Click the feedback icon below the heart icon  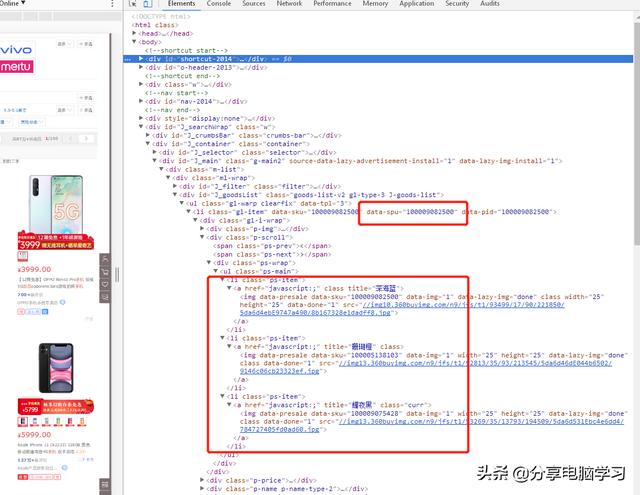point(105,297)
